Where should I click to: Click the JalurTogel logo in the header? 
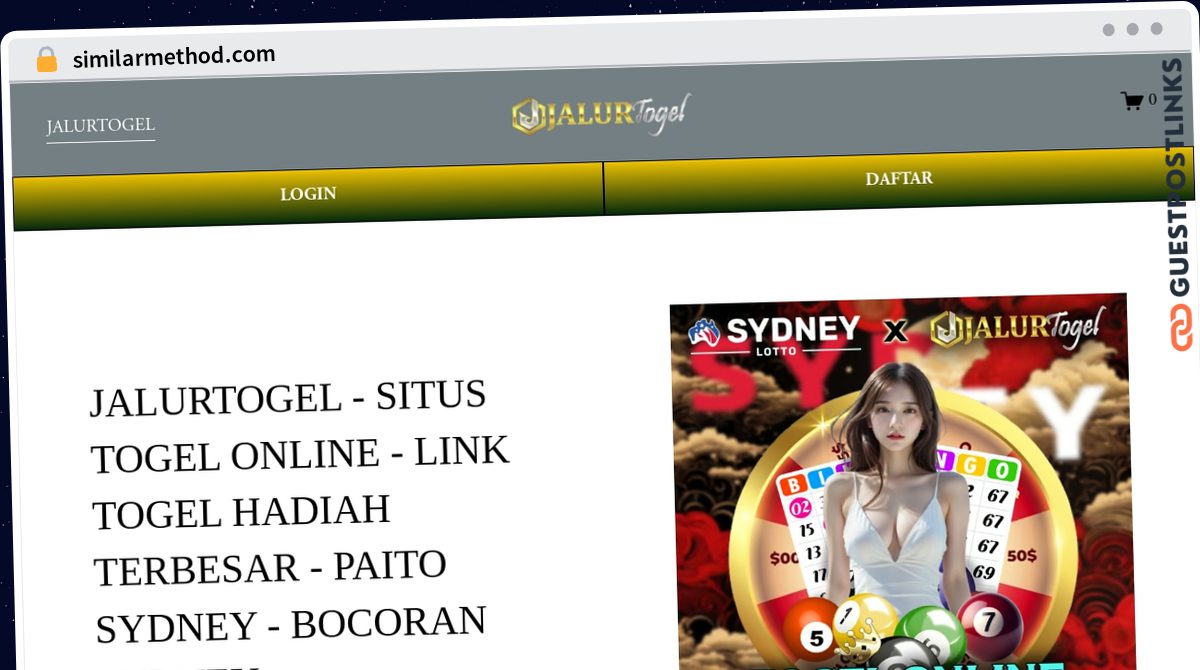coord(600,115)
